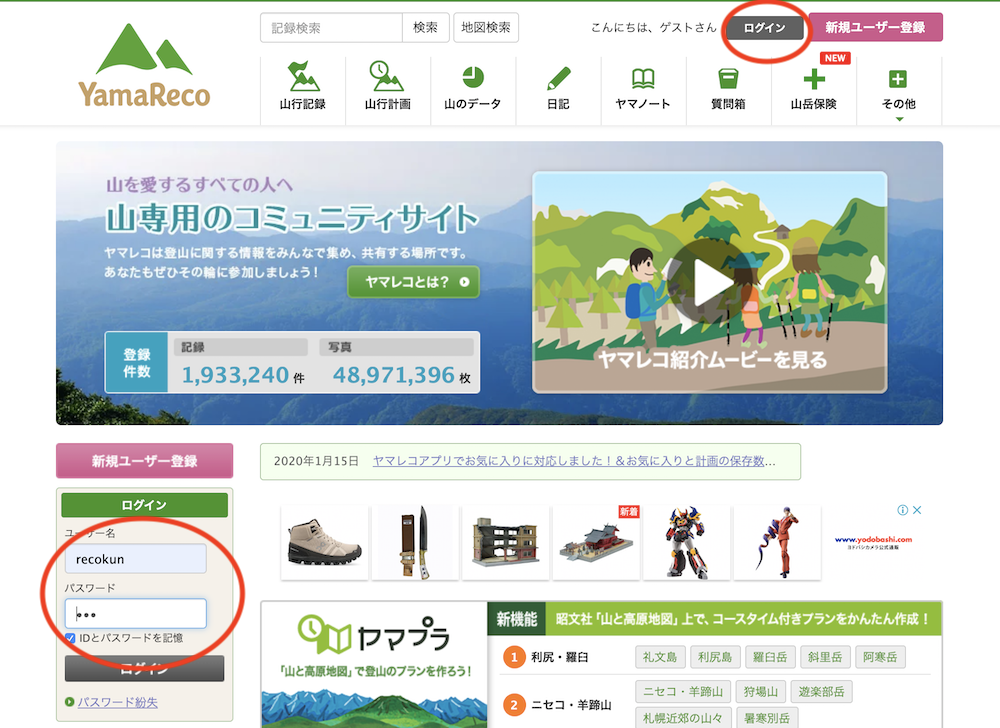Click the YamaReco mountain logo
This screenshot has height=728, width=1000.
(144, 66)
